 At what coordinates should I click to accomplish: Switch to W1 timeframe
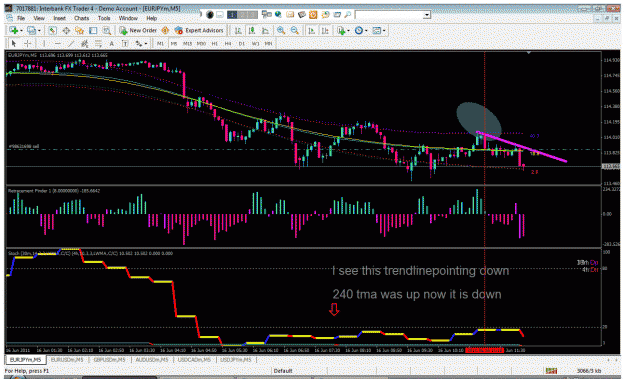[x=256, y=43]
